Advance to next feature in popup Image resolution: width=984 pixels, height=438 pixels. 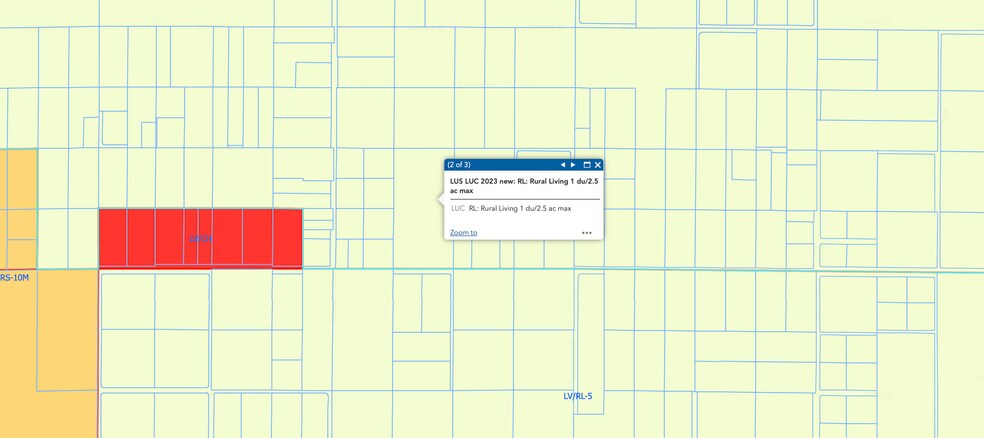573,165
